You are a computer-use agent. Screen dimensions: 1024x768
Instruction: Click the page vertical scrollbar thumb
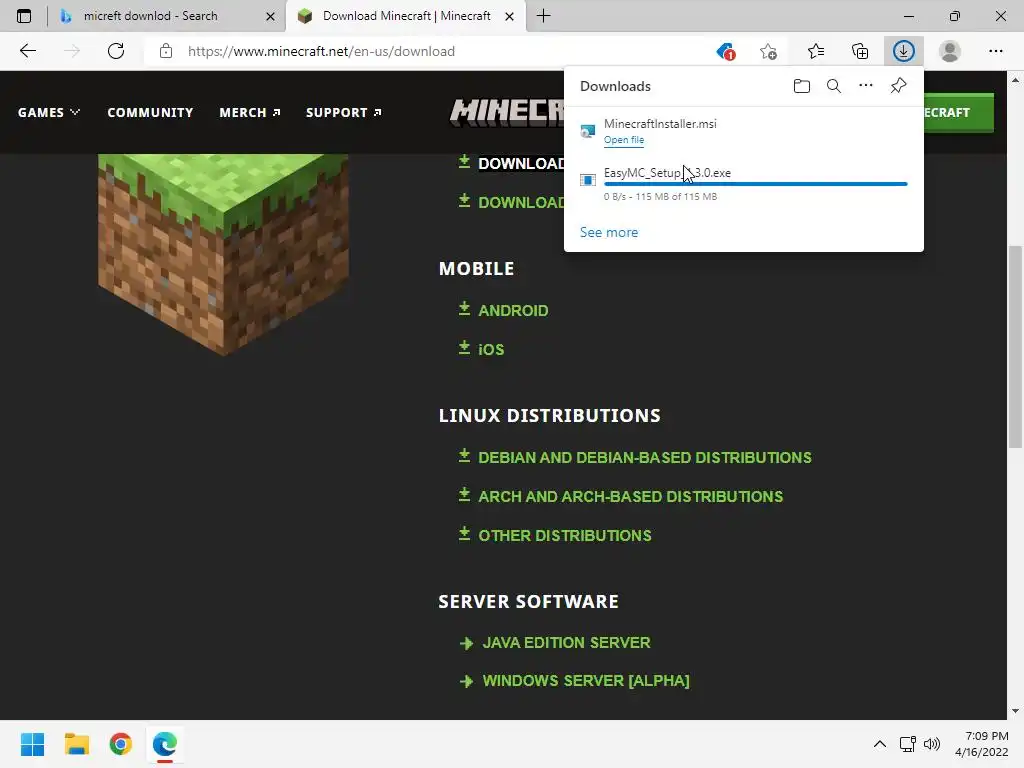[1015, 346]
